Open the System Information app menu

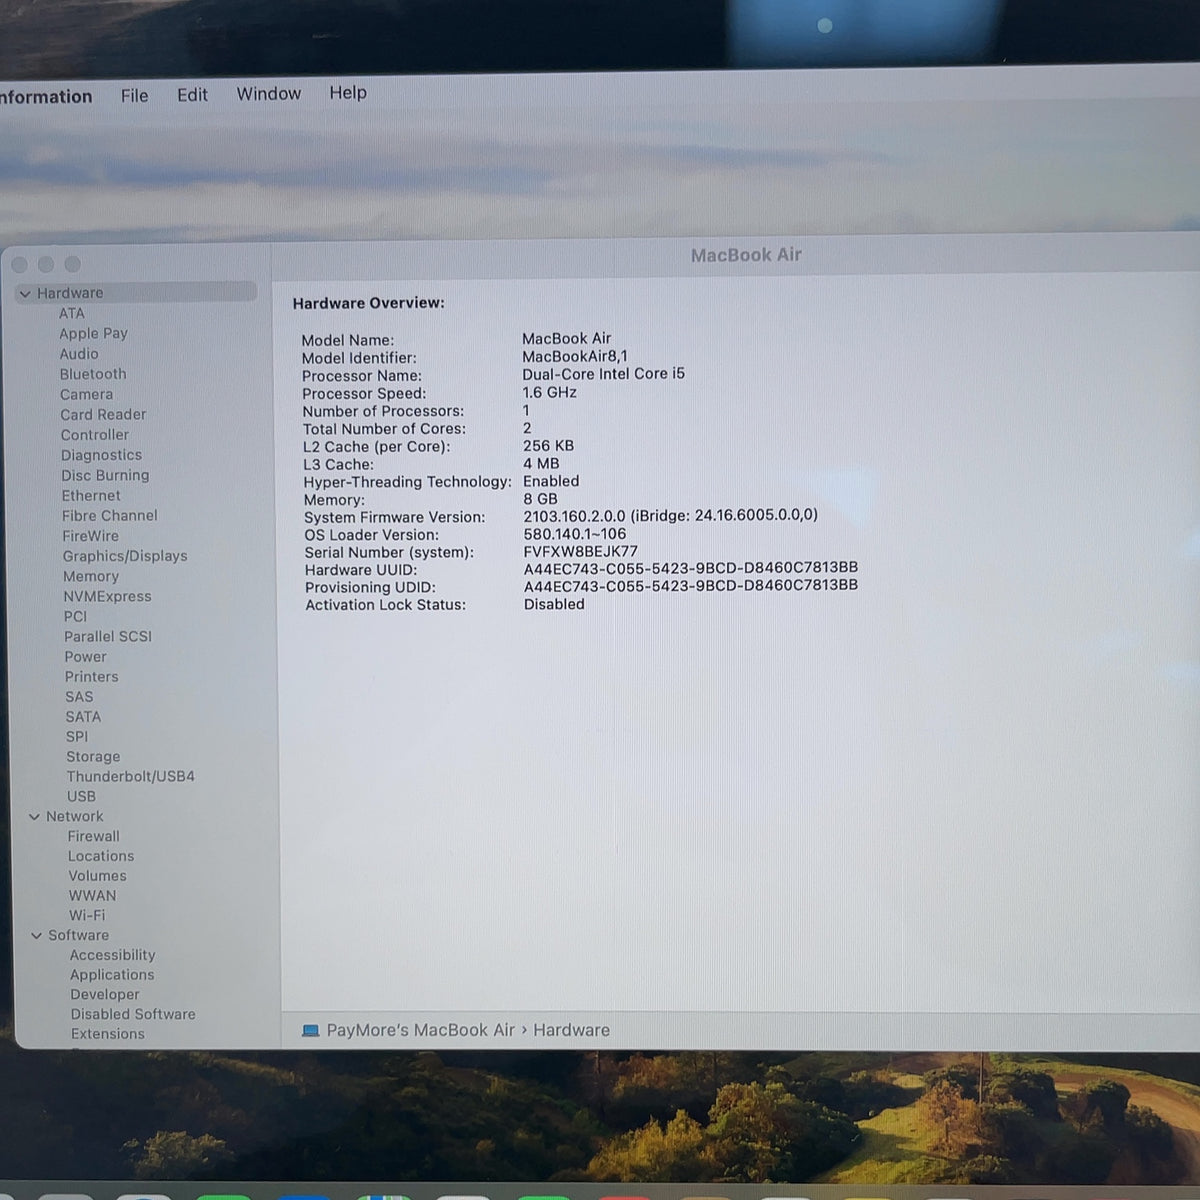pyautogui.click(x=46, y=96)
